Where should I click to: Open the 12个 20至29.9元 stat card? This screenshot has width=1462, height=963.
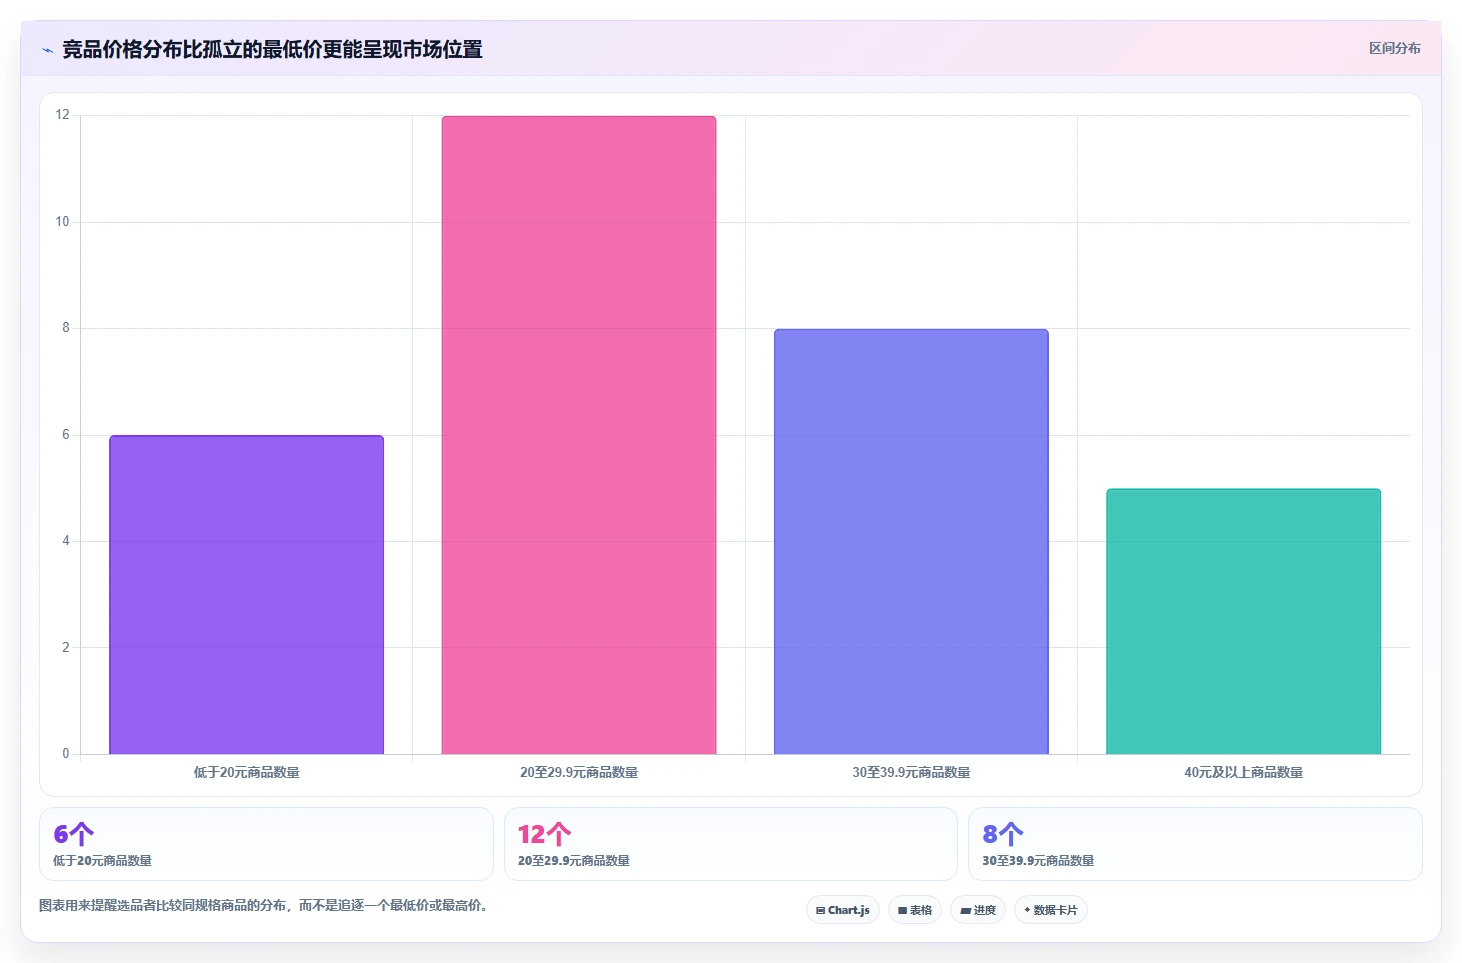[x=731, y=844]
